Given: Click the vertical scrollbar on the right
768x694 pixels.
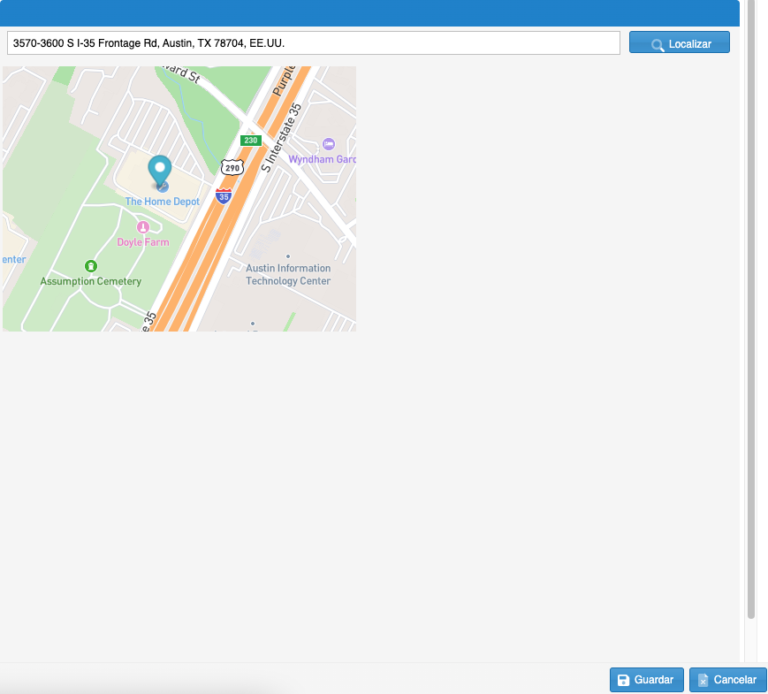Looking at the screenshot, I should click(x=751, y=300).
